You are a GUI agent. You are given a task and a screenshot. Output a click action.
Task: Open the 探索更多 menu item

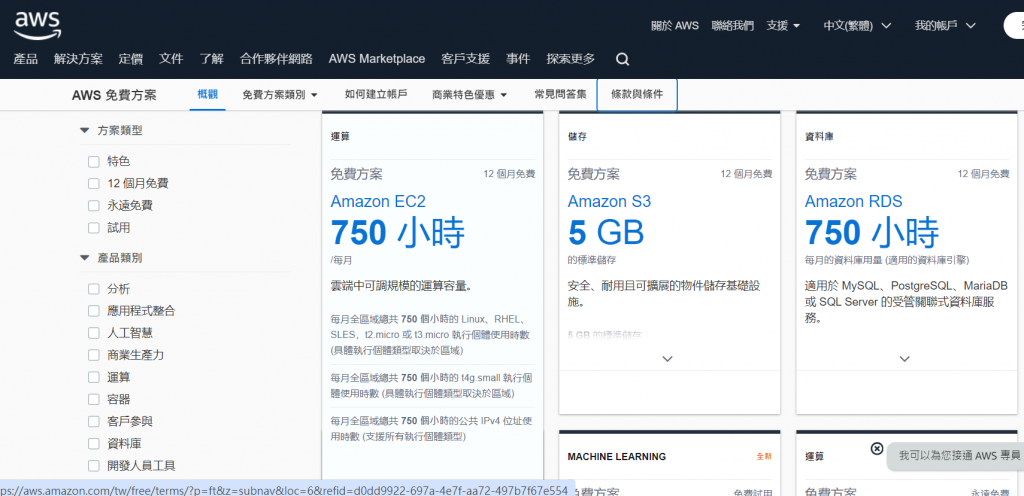click(x=571, y=59)
